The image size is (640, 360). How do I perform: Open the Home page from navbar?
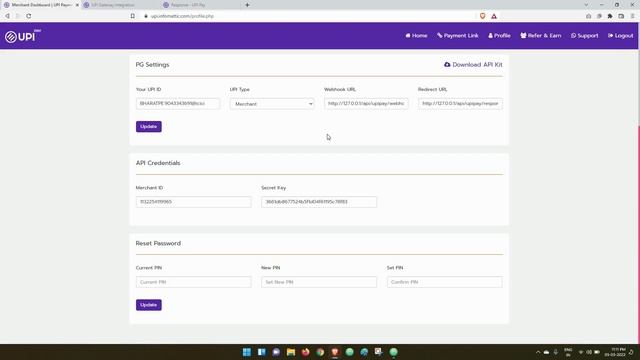(x=416, y=36)
